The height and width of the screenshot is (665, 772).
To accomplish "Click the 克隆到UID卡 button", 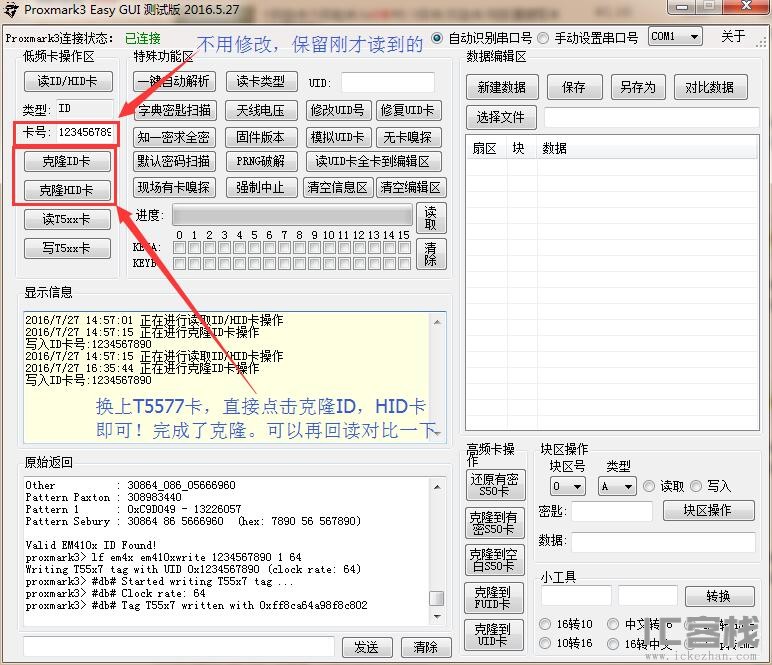I will [x=493, y=635].
